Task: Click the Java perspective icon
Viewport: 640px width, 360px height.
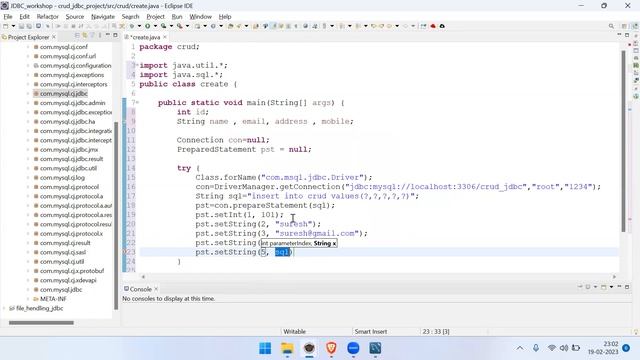Action: pos(635,26)
